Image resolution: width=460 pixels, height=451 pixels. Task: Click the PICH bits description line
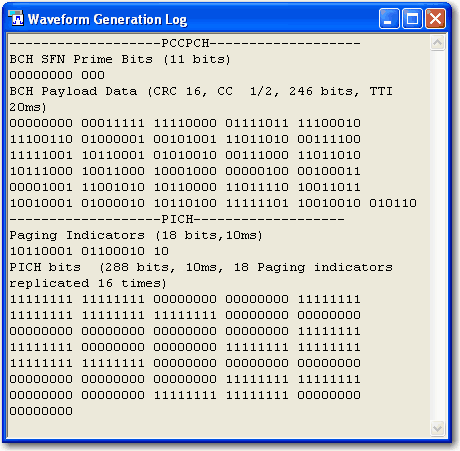[x=201, y=267]
